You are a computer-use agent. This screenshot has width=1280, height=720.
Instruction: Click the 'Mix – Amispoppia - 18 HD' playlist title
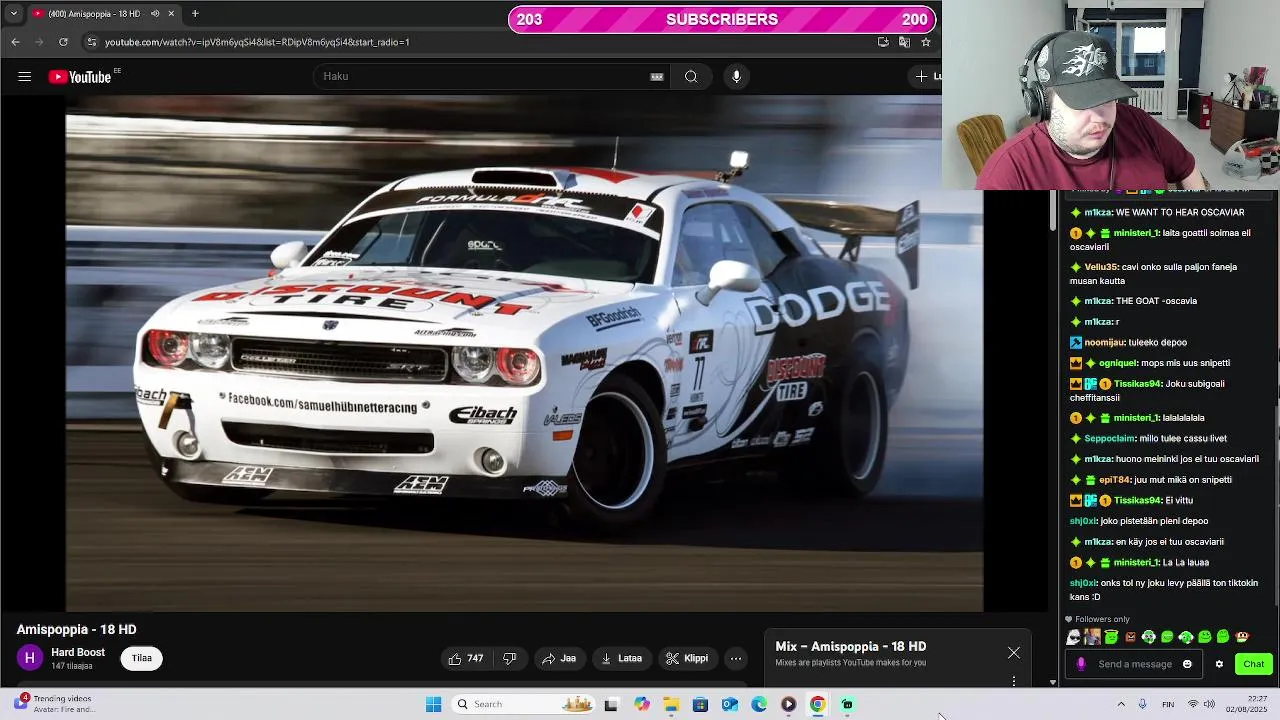pyautogui.click(x=851, y=646)
